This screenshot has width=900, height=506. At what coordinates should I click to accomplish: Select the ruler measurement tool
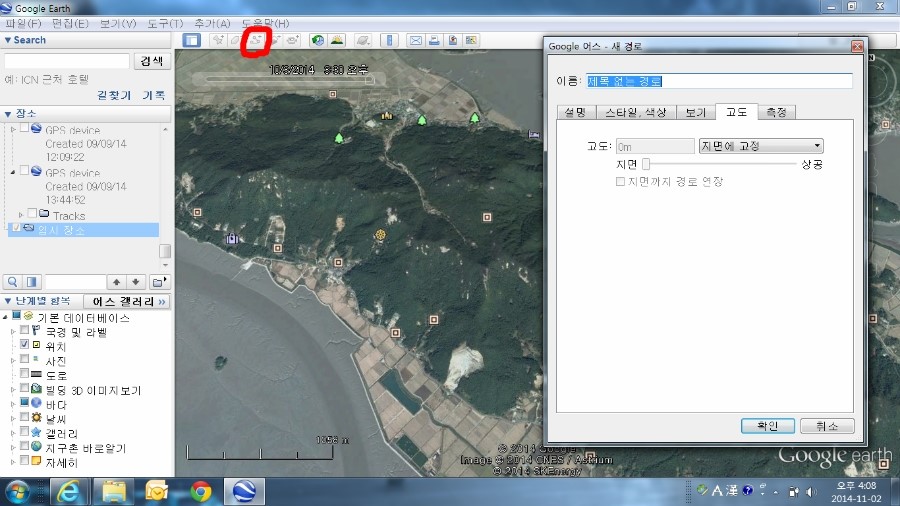(389, 40)
